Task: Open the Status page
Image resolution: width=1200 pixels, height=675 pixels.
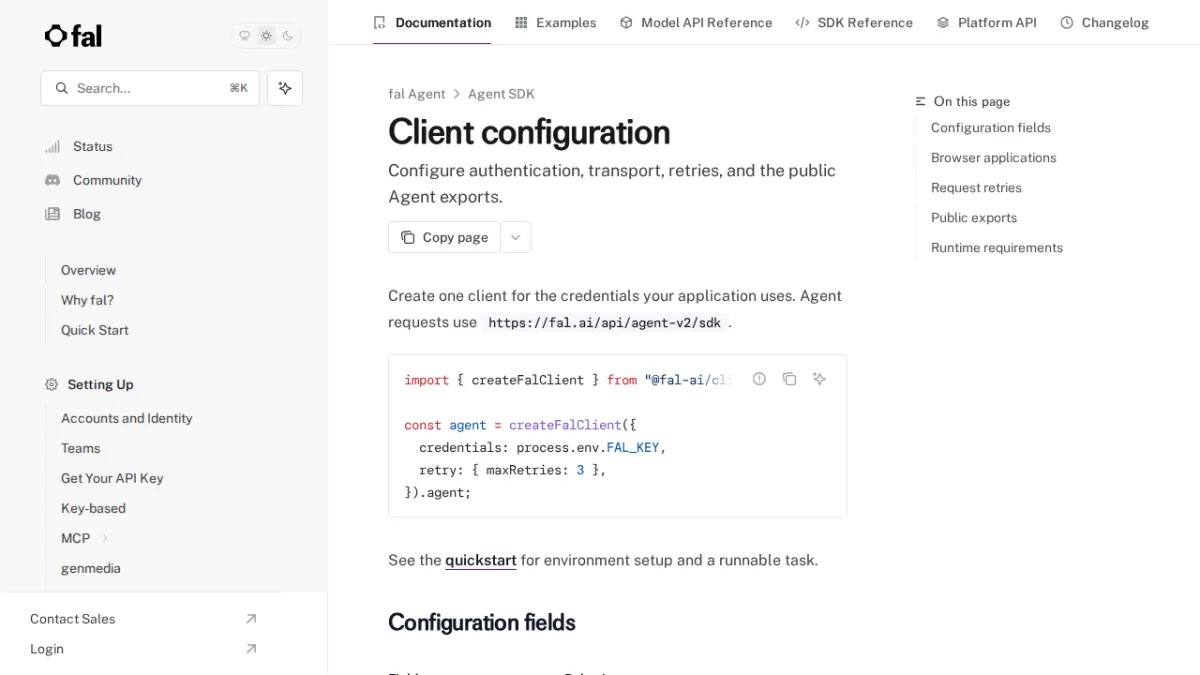Action: click(92, 146)
